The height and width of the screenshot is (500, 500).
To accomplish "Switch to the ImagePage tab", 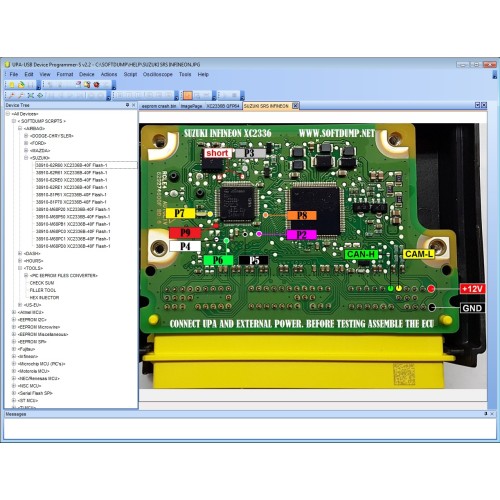I will point(191,106).
